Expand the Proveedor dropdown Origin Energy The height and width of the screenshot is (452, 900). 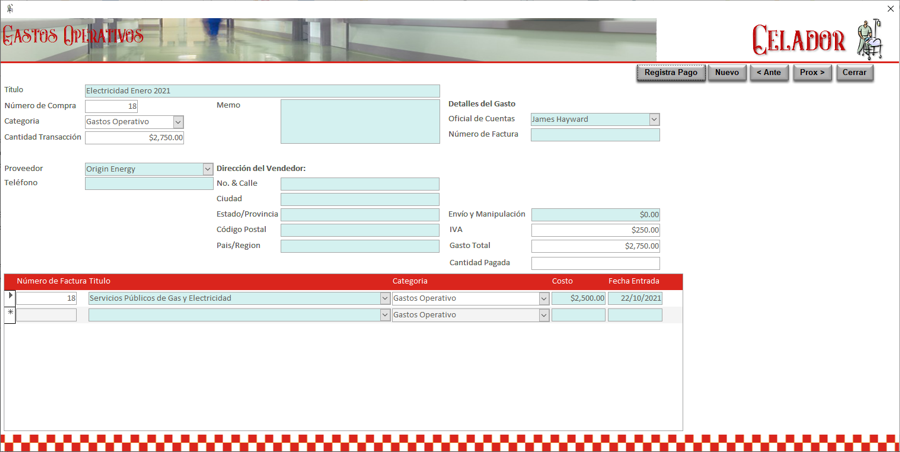208,169
